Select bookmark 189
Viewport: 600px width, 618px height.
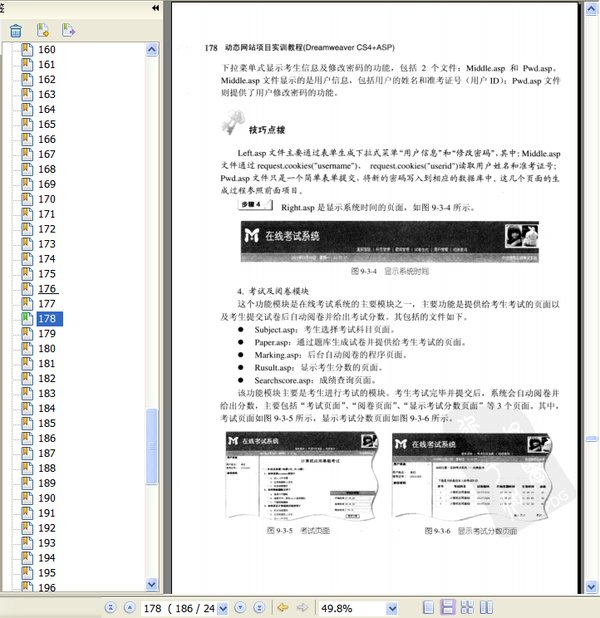point(47,483)
